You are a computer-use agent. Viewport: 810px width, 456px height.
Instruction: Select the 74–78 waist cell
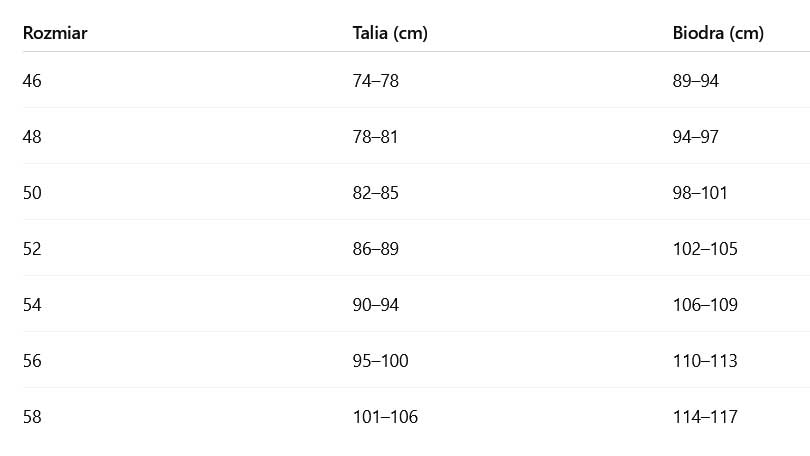coord(376,81)
